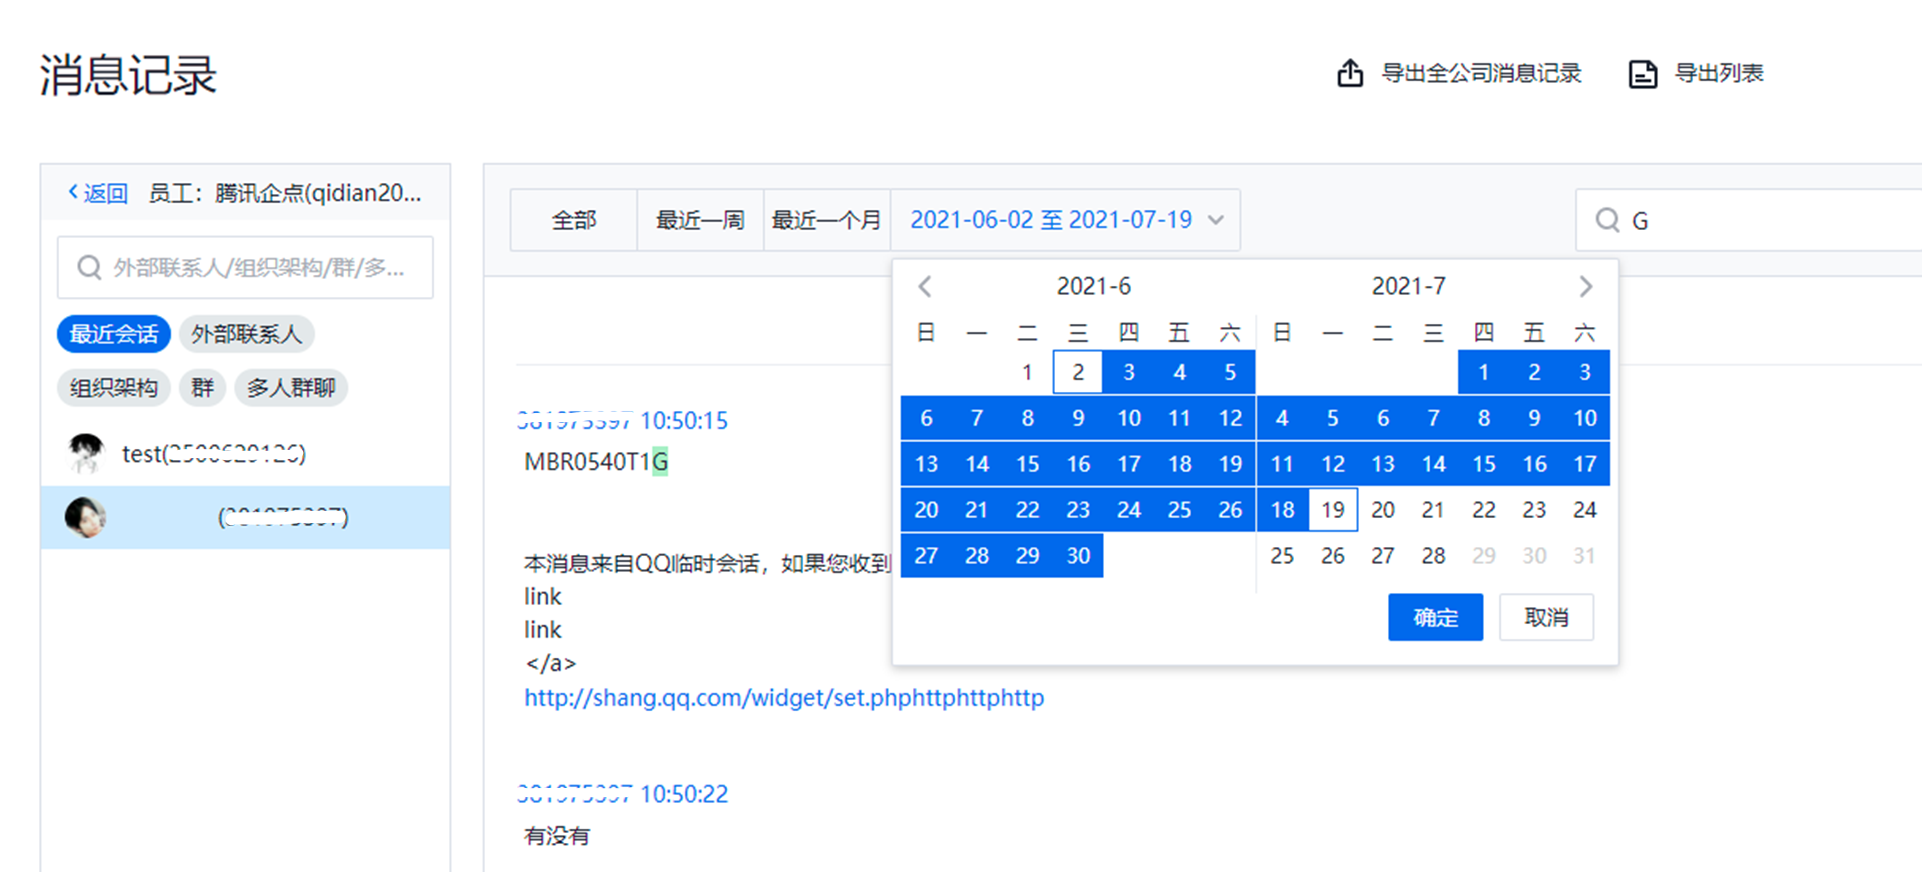This screenshot has width=1922, height=872.
Task: Confirm the date range with 确定
Action: point(1435,618)
